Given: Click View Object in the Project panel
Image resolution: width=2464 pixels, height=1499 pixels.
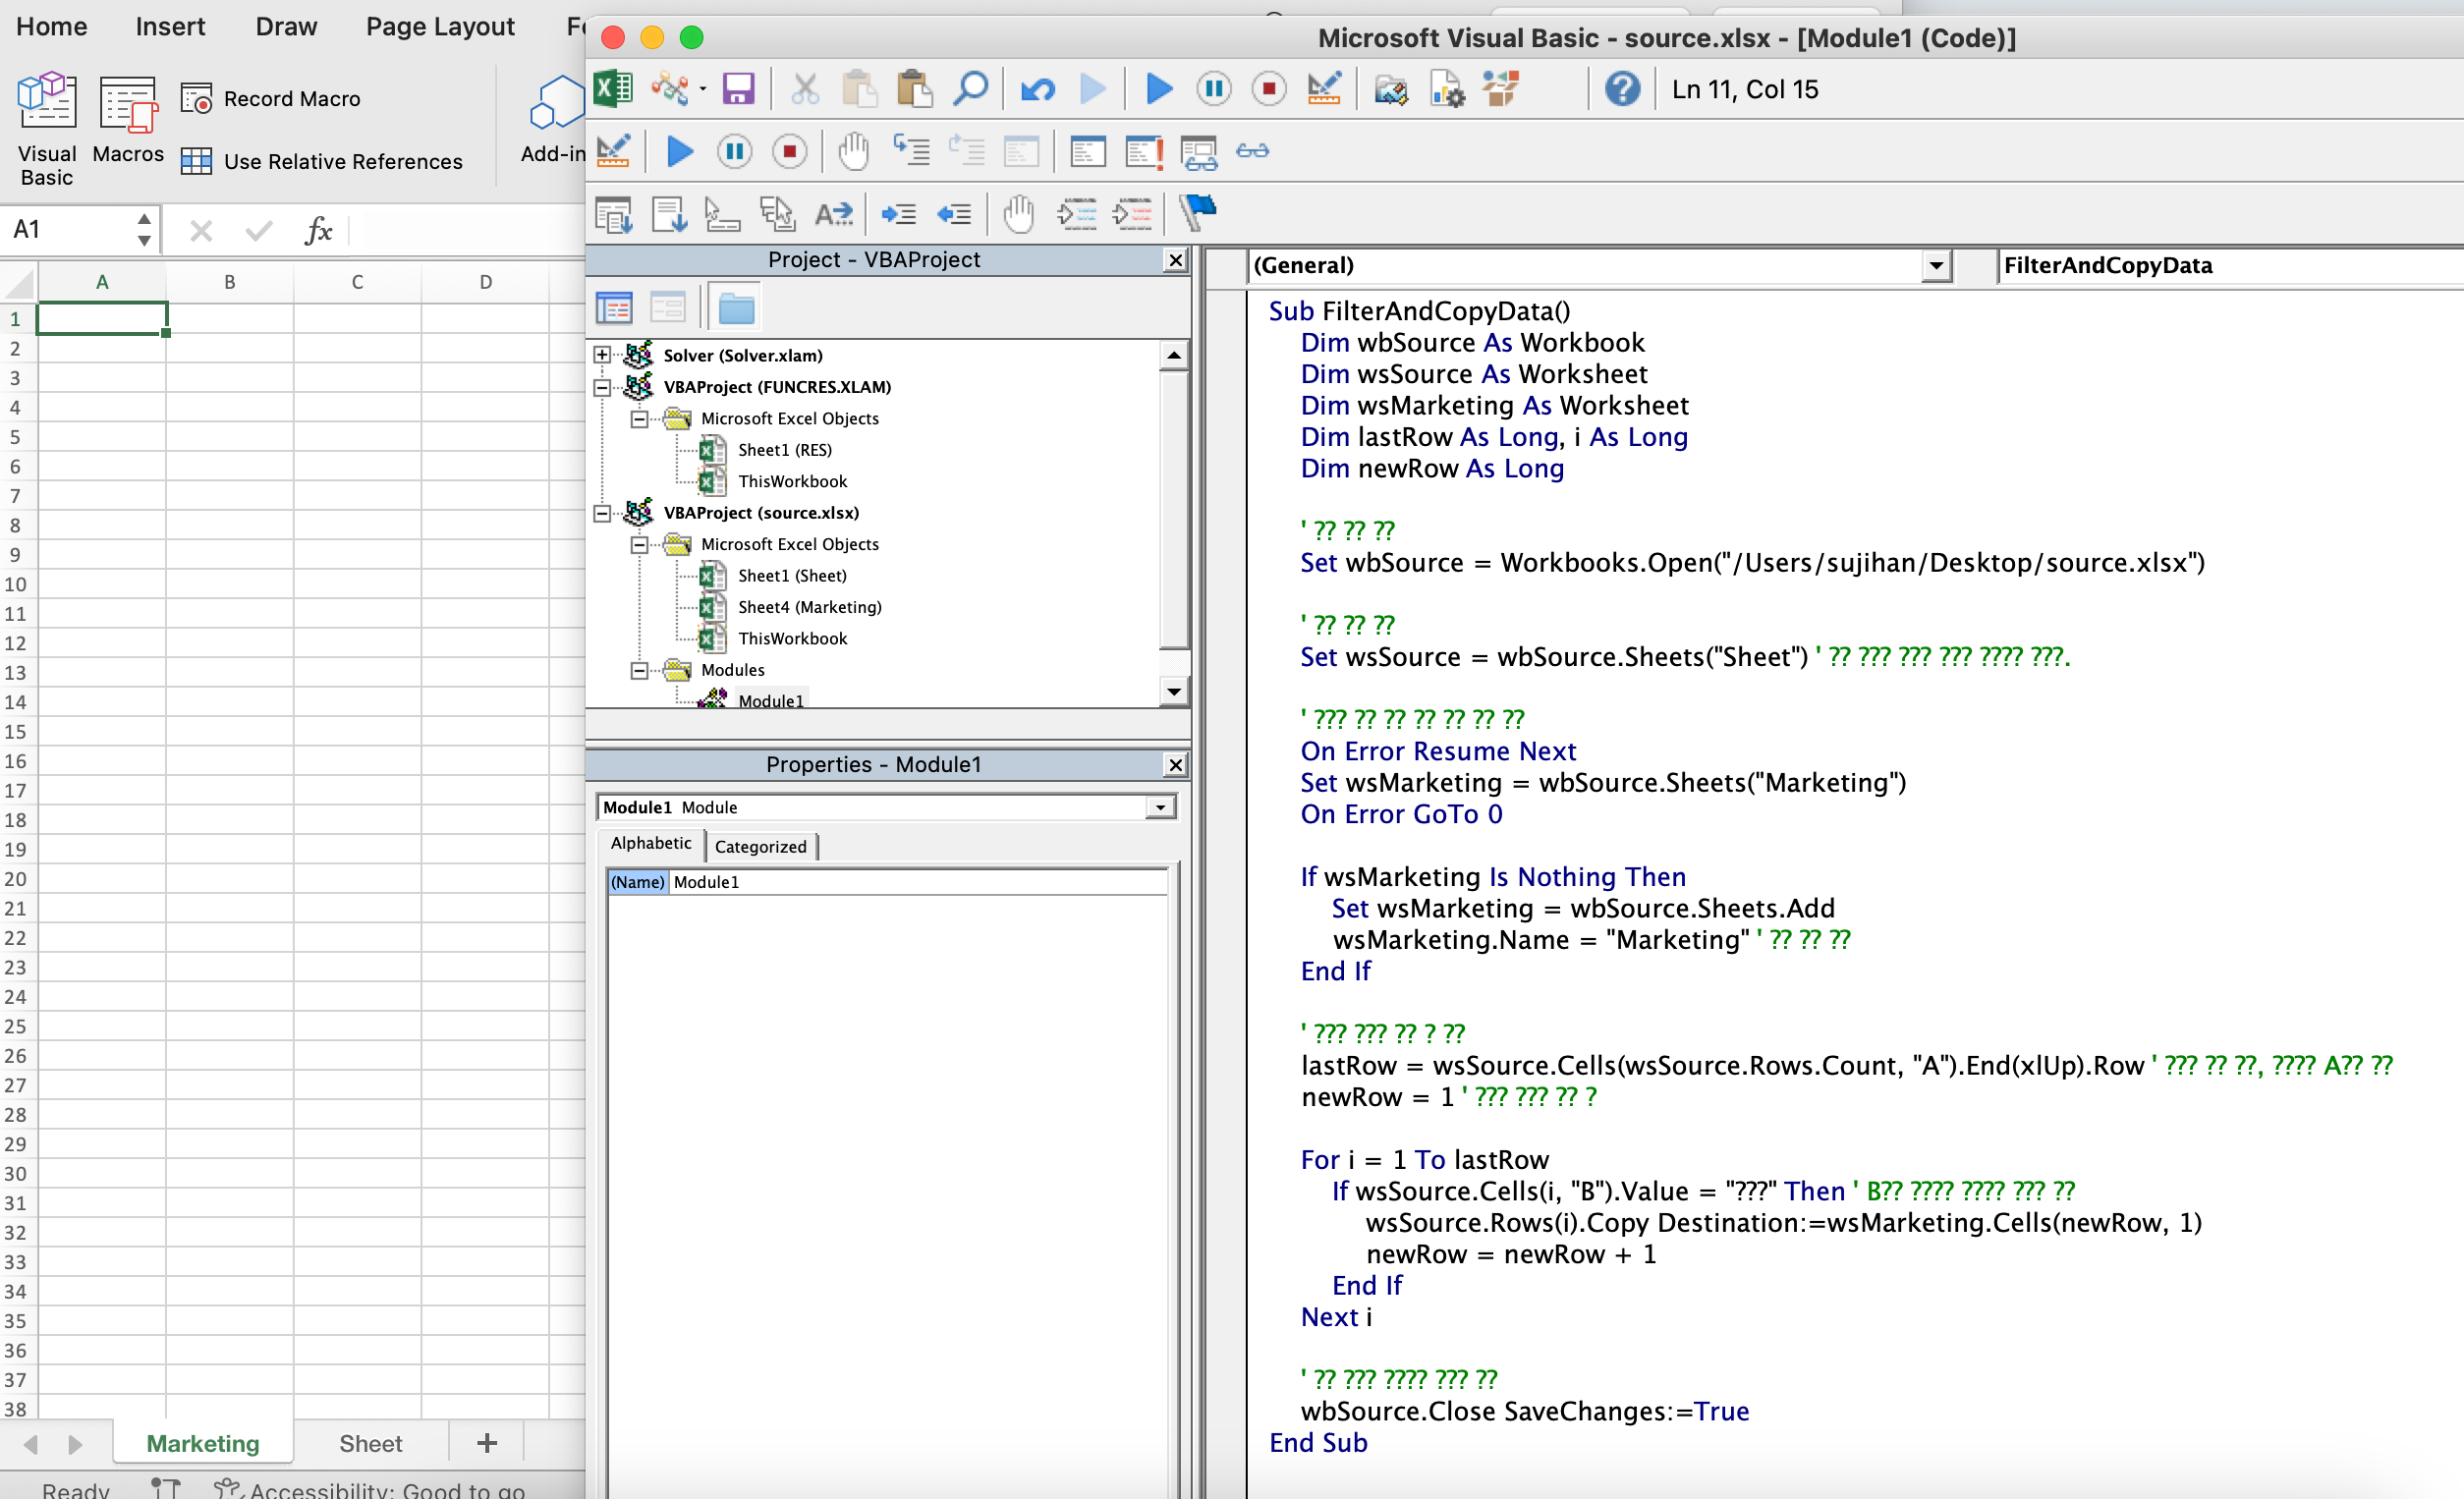Looking at the screenshot, I should [x=667, y=307].
